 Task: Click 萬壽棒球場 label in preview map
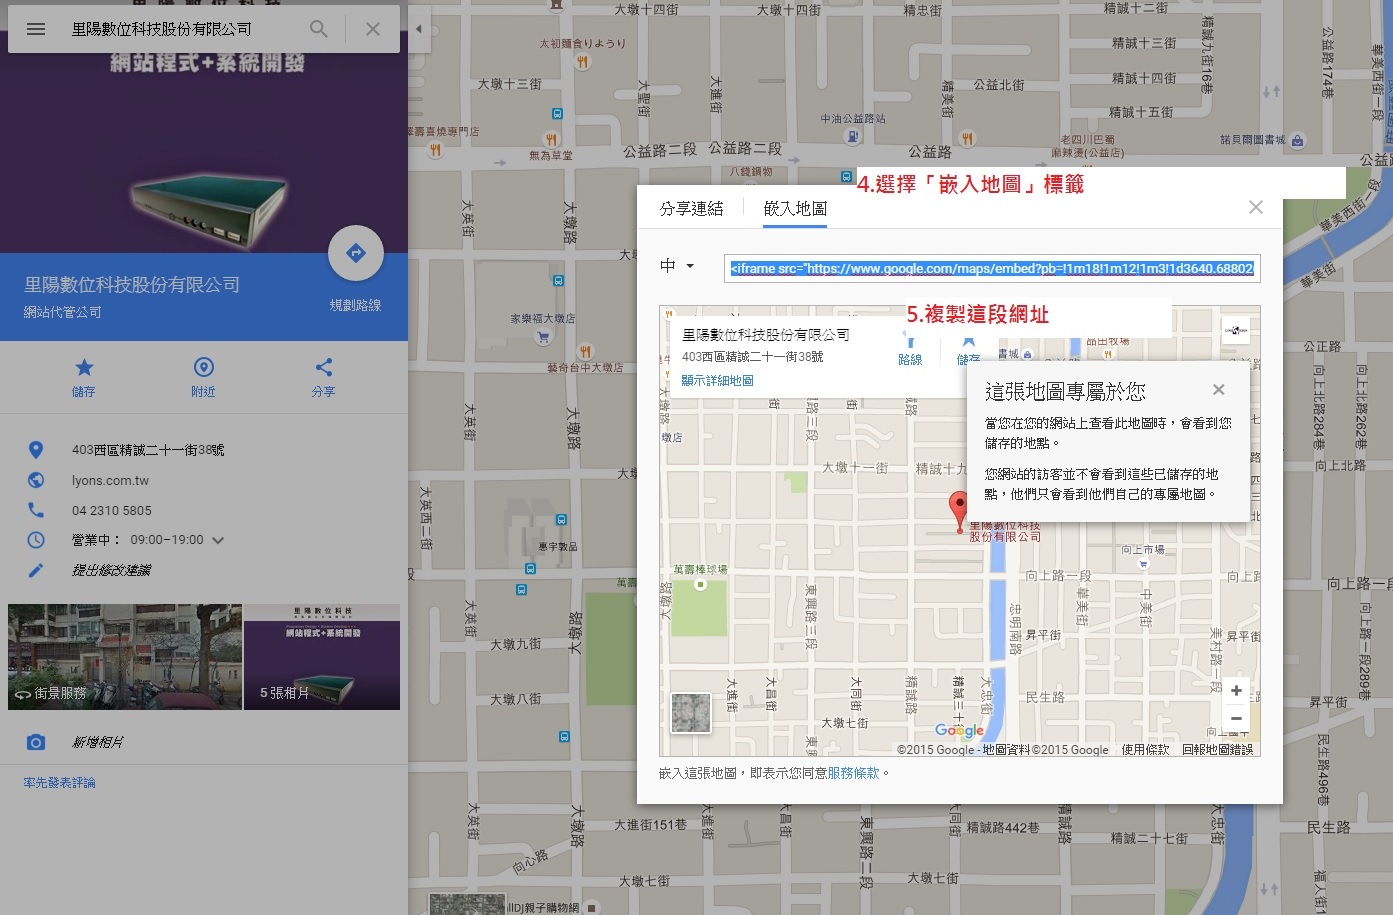click(700, 570)
